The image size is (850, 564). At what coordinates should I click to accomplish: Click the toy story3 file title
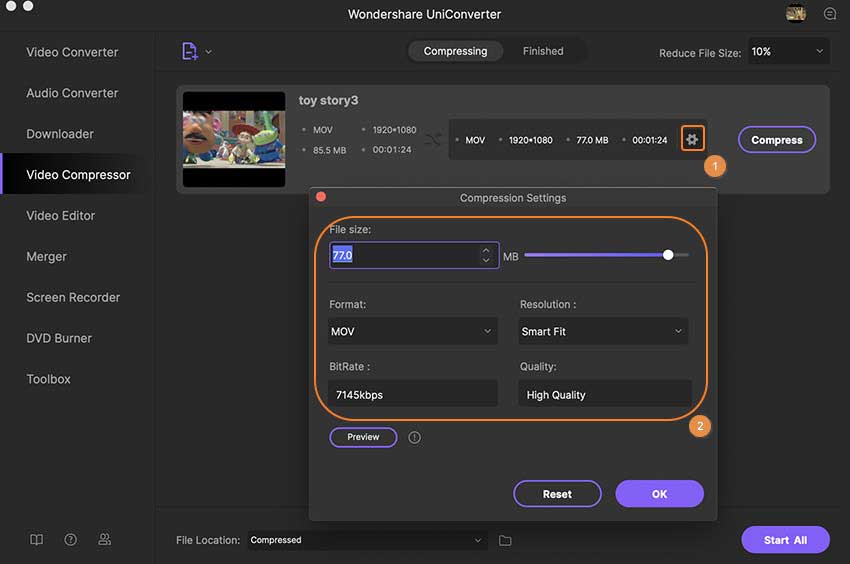tap(329, 100)
